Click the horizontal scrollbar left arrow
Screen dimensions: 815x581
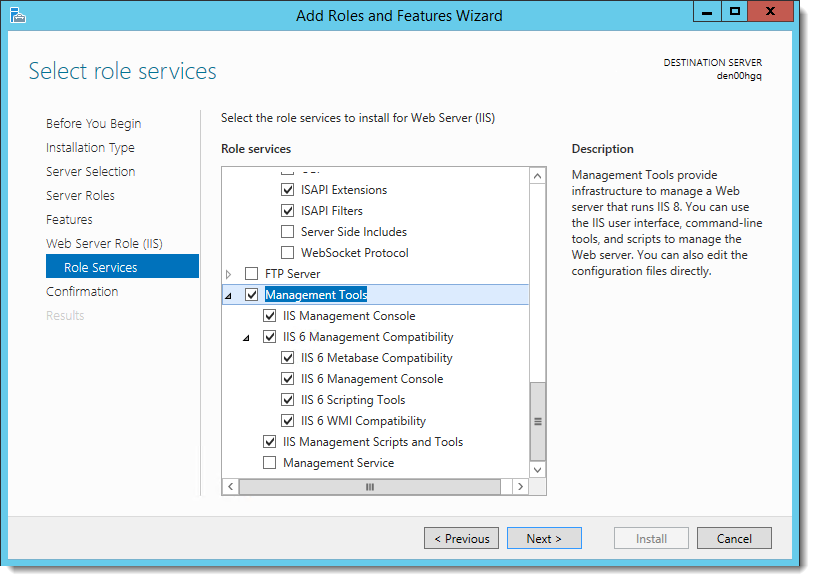click(x=230, y=487)
